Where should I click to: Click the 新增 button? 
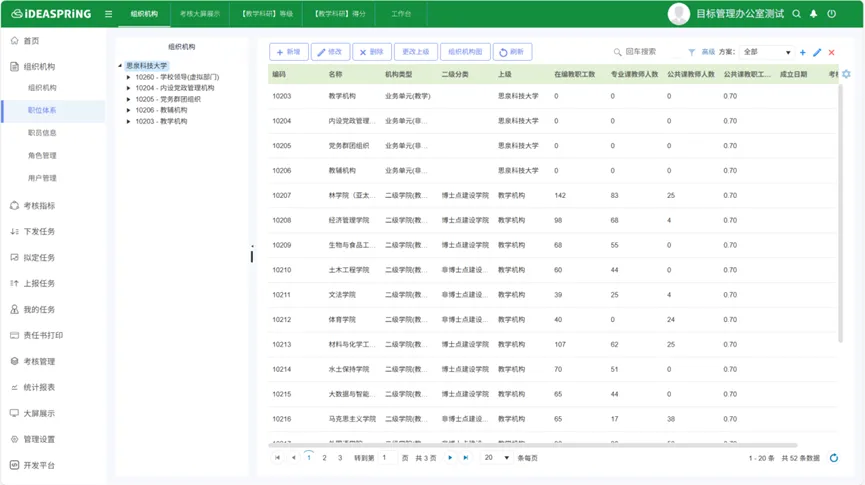click(x=288, y=52)
